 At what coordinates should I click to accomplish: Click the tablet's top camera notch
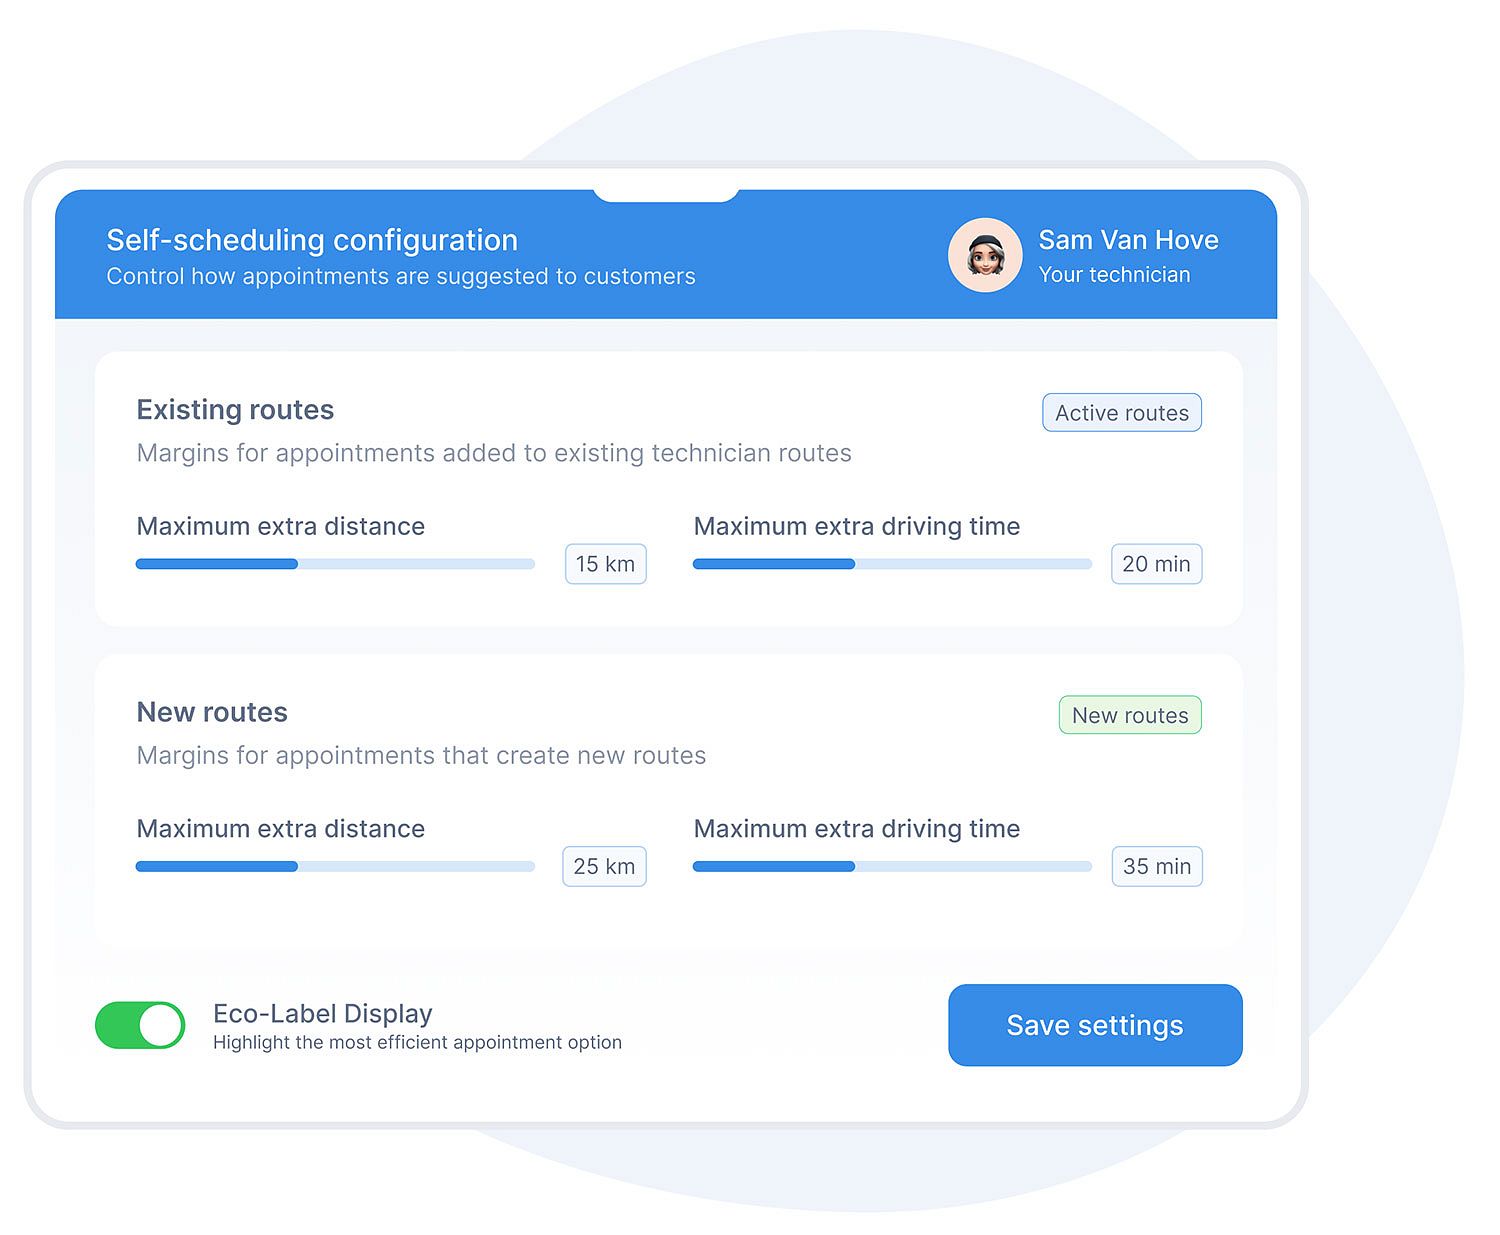point(666,193)
